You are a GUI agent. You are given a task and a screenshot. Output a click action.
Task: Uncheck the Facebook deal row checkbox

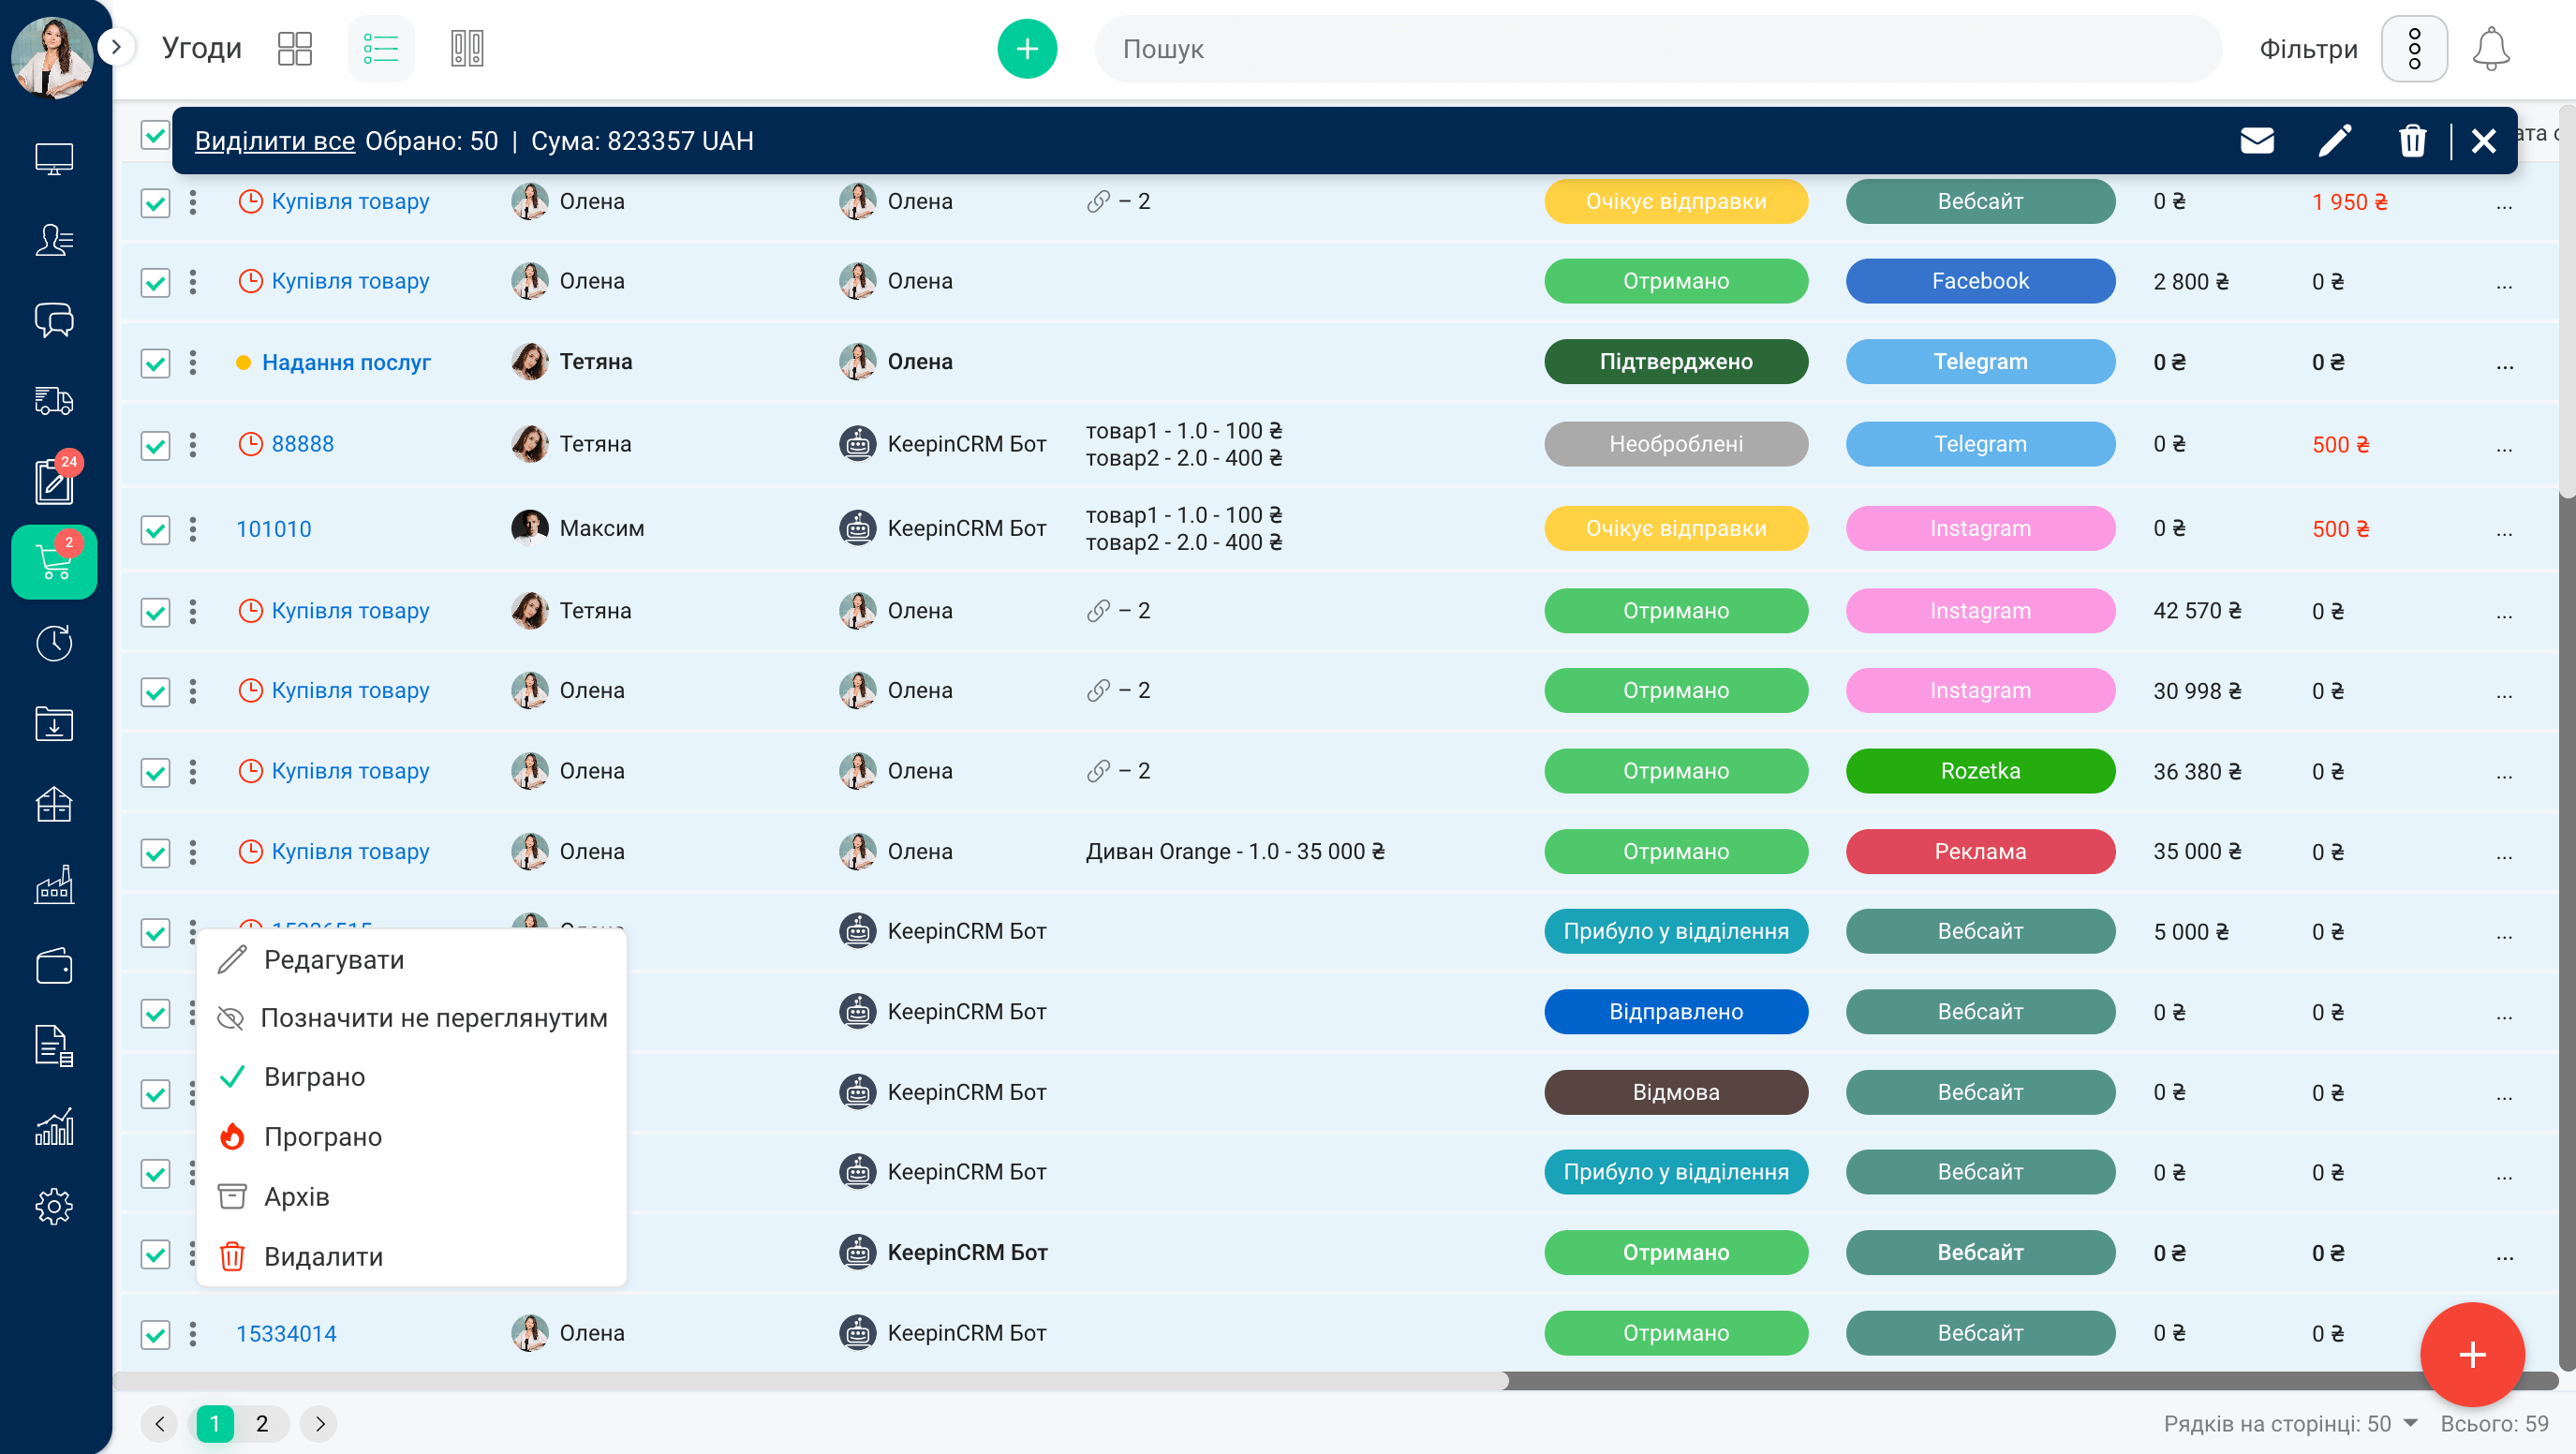155,283
